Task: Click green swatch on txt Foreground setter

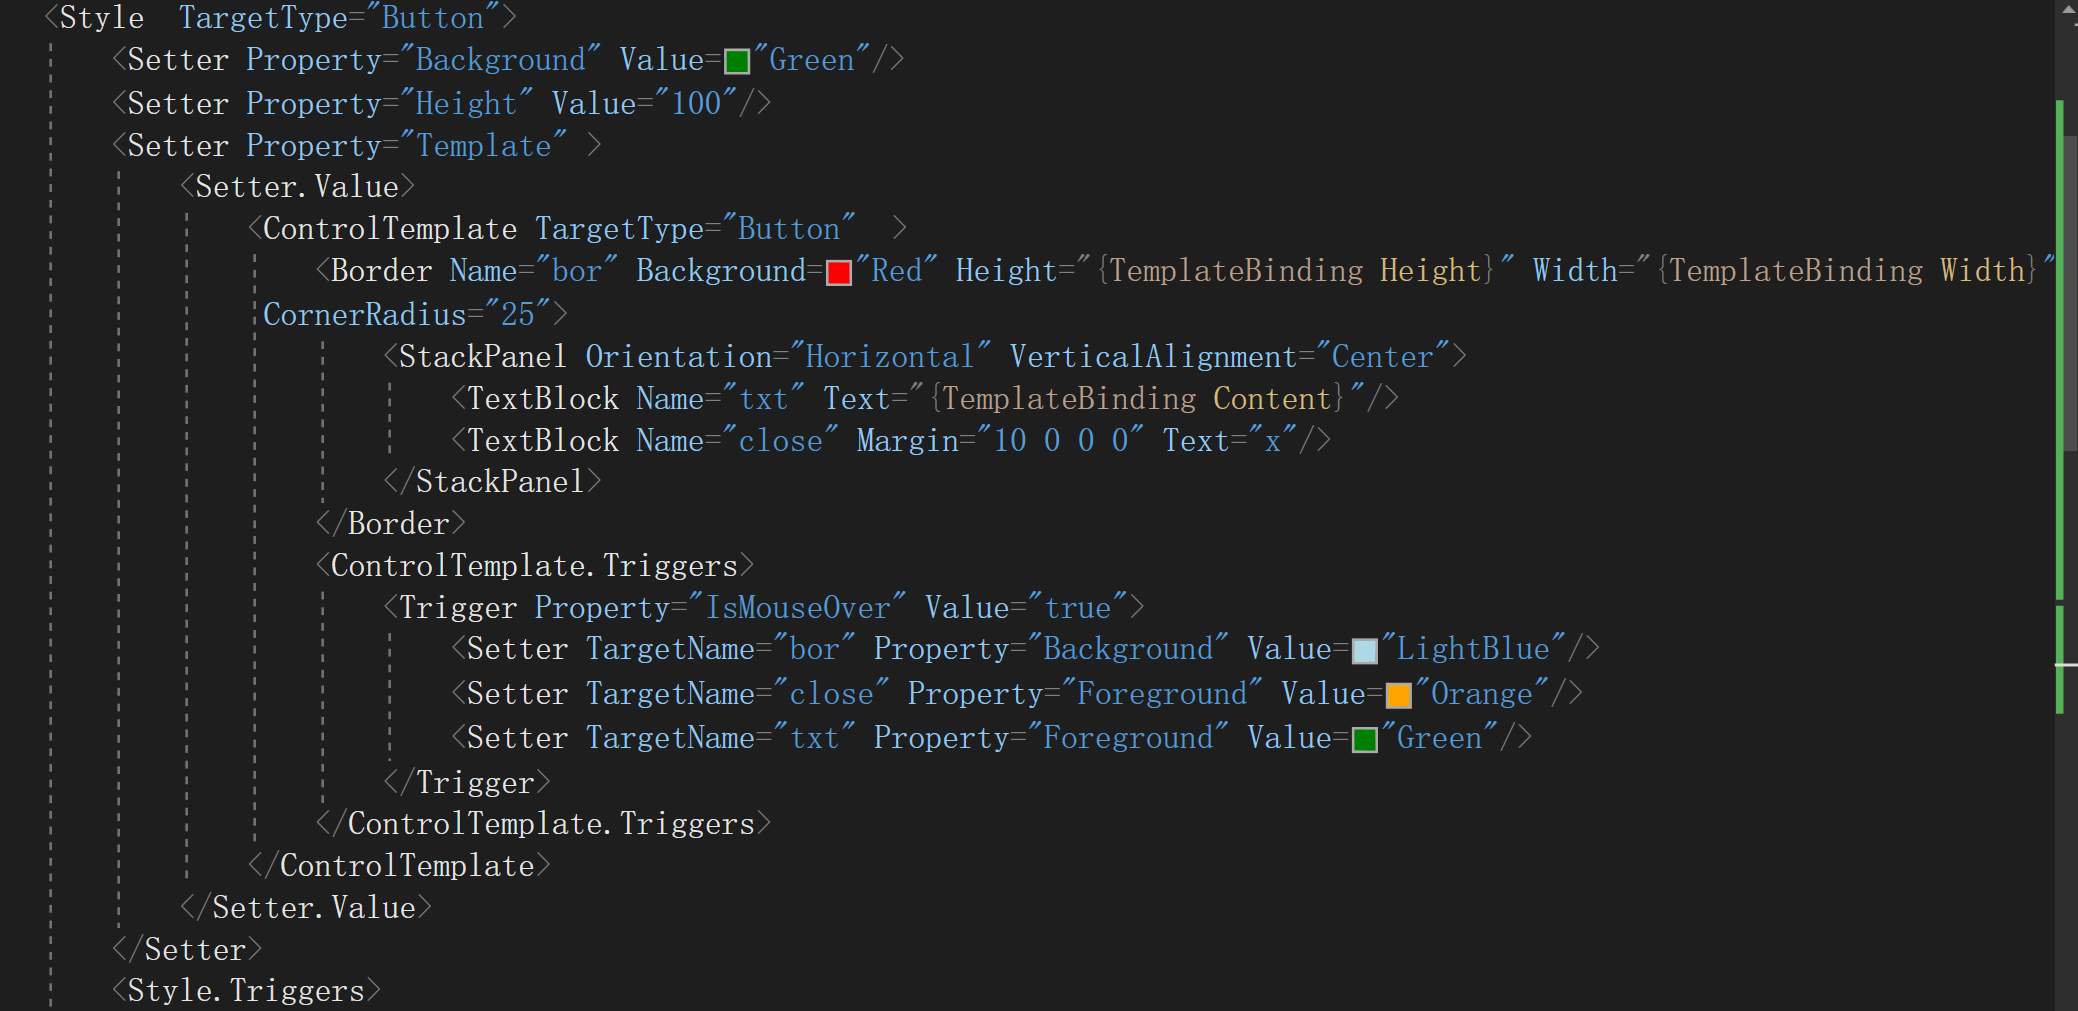Action: (x=1364, y=740)
